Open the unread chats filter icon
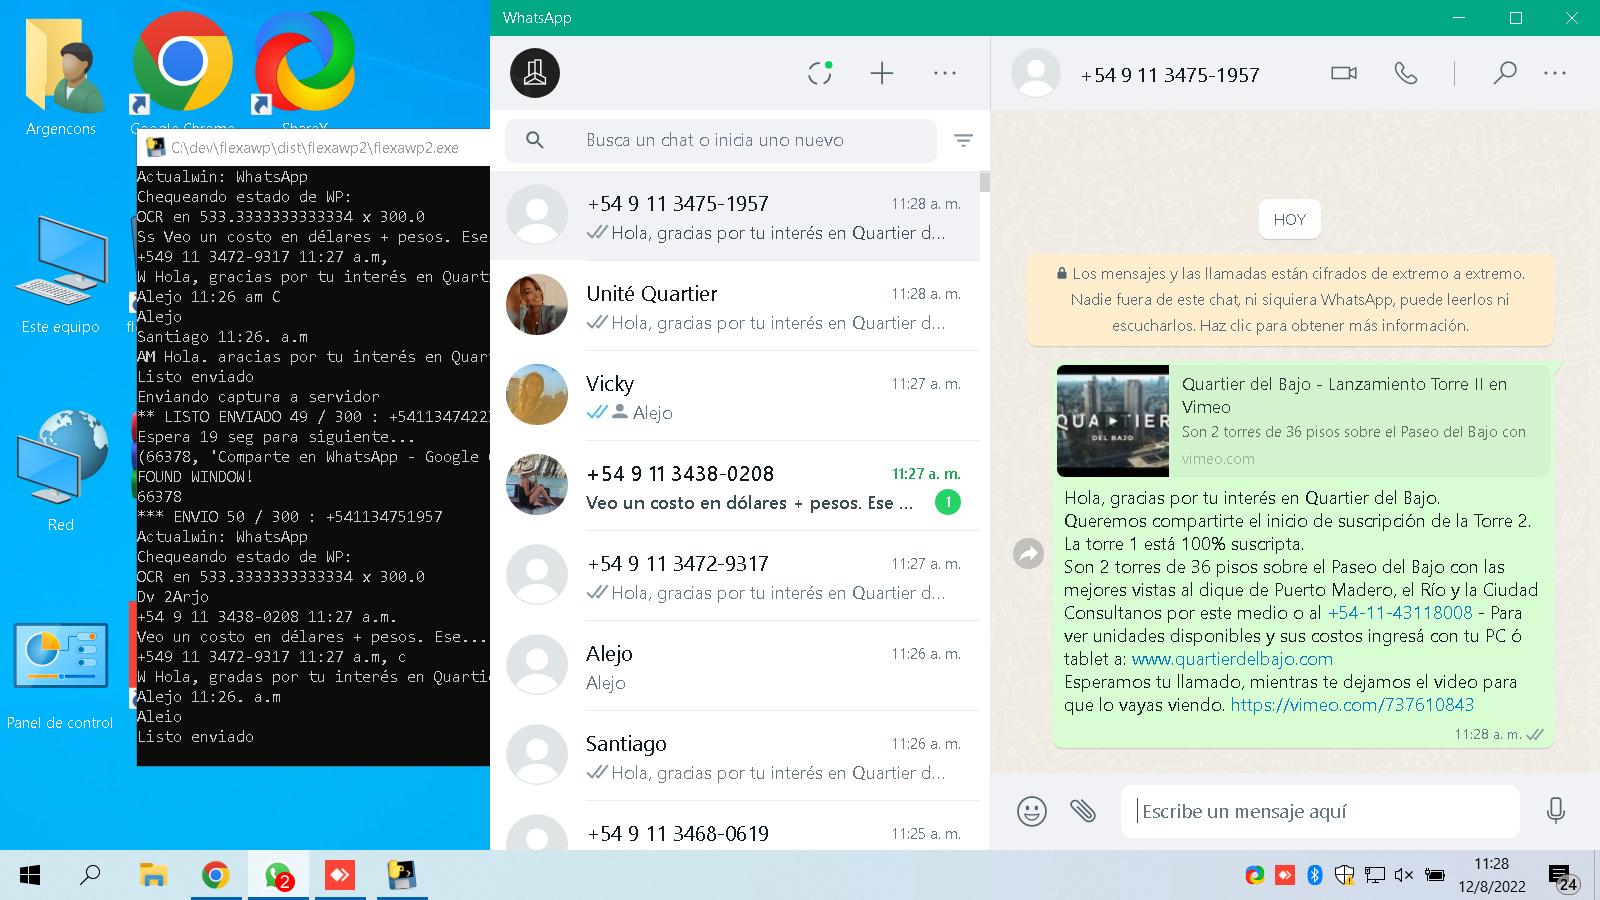 tap(963, 141)
